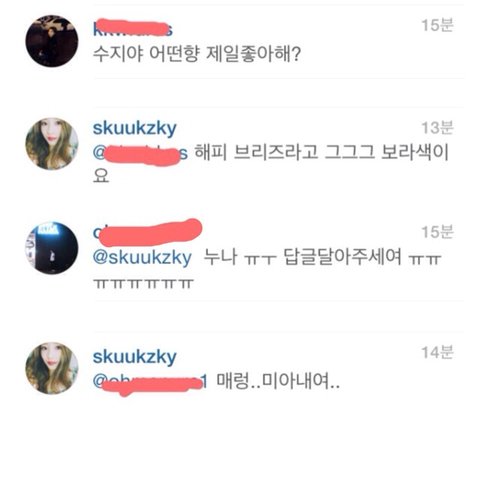480x478 pixels.
Task: Tap the 13분 timestamp on skuukzky's reply
Action: 437,128
